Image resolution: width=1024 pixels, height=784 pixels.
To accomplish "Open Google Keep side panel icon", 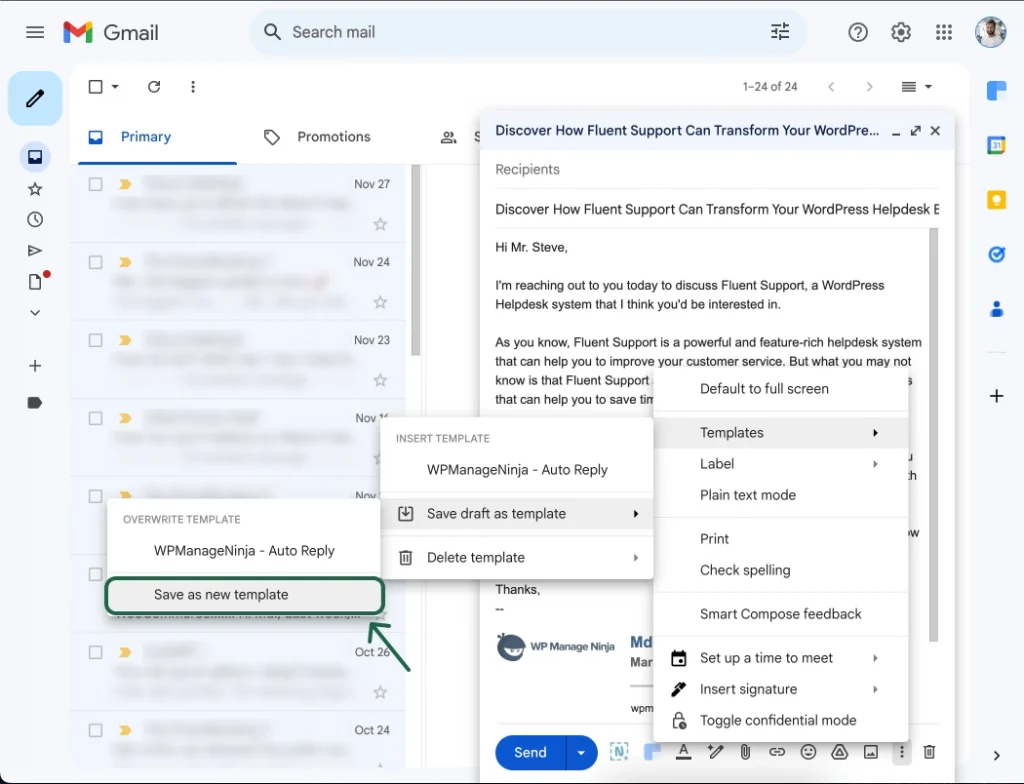I will click(996, 199).
